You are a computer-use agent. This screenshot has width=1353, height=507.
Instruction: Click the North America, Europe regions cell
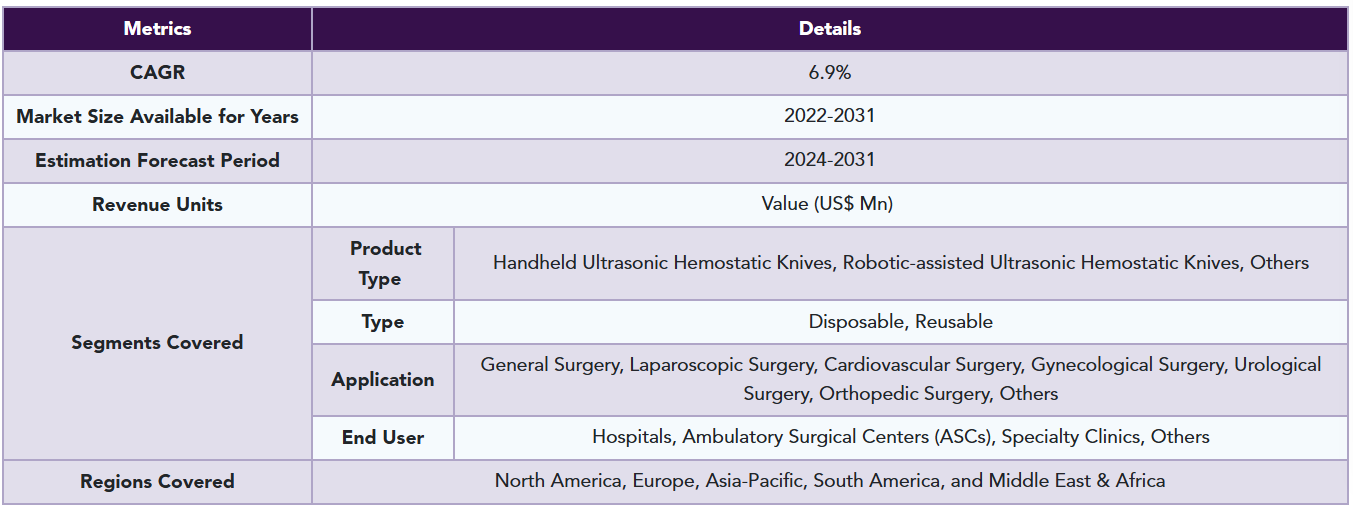(829, 481)
